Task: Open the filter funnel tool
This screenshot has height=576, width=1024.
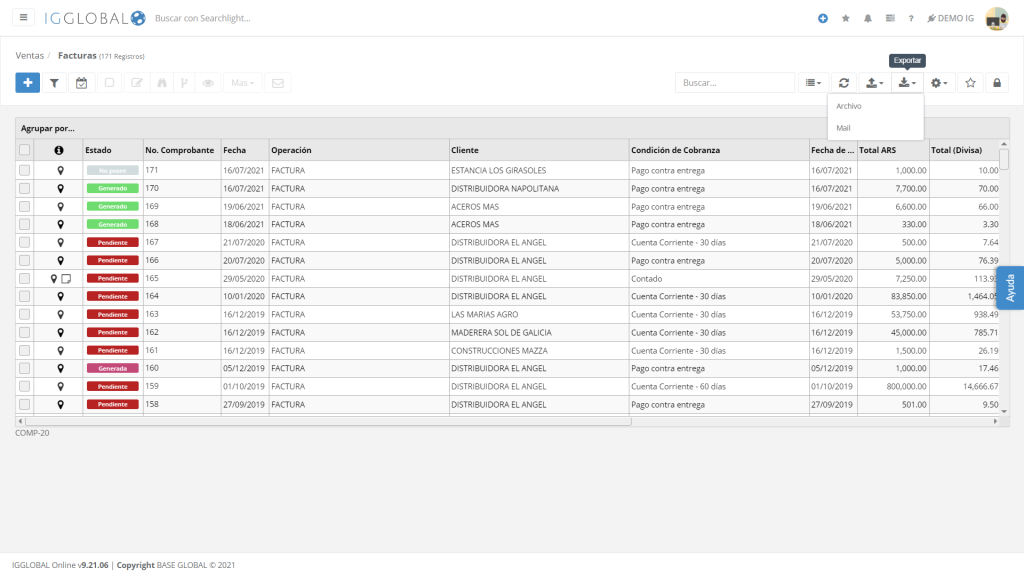Action: point(54,83)
